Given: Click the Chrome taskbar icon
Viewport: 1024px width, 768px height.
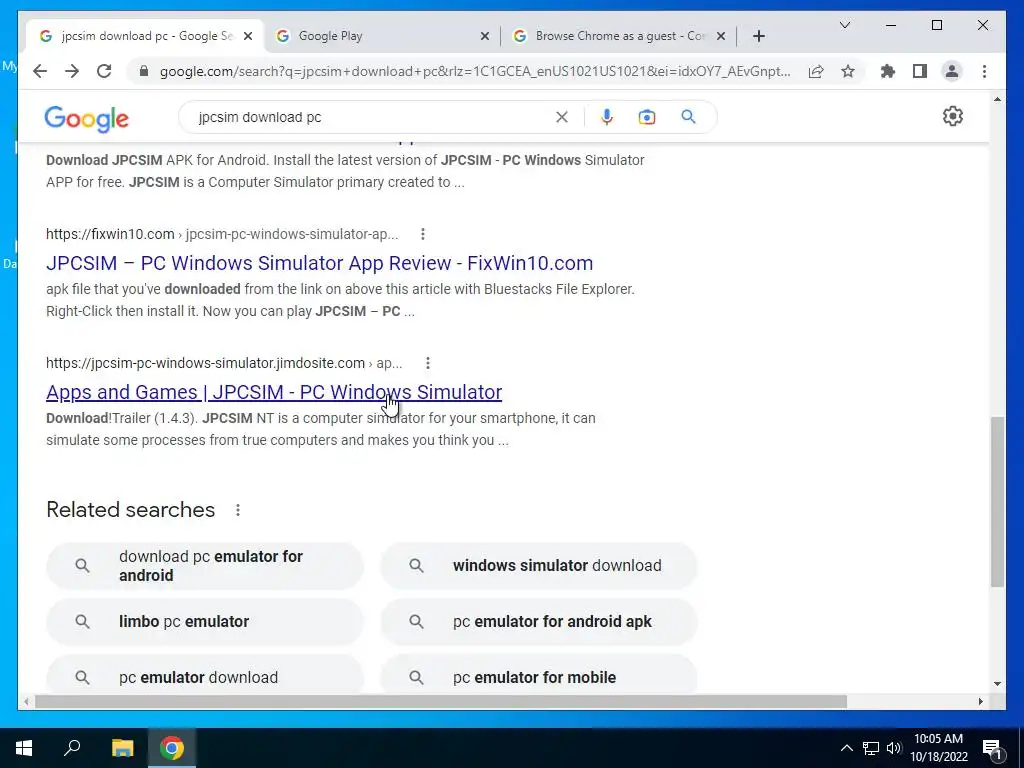Looking at the screenshot, I should point(172,748).
